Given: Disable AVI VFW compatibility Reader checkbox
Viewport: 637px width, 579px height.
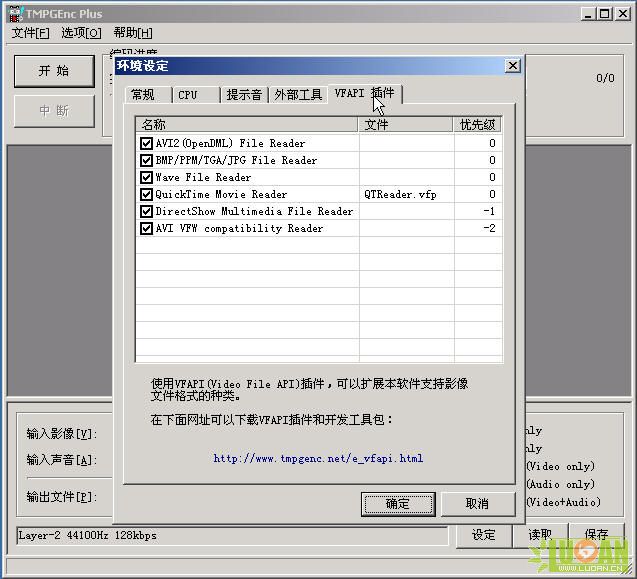Looking at the screenshot, I should click(146, 228).
